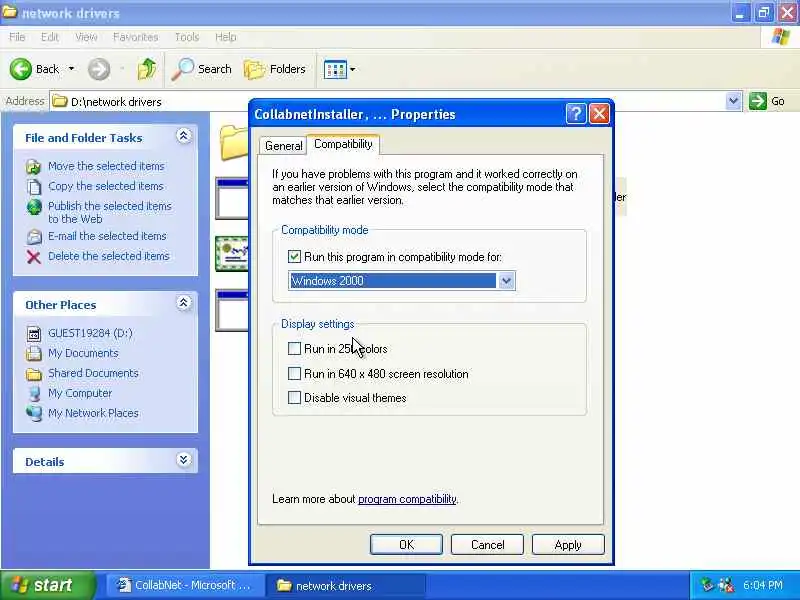Click the Forward arrow icon in toolbar
This screenshot has height=600, width=800.
(x=99, y=69)
